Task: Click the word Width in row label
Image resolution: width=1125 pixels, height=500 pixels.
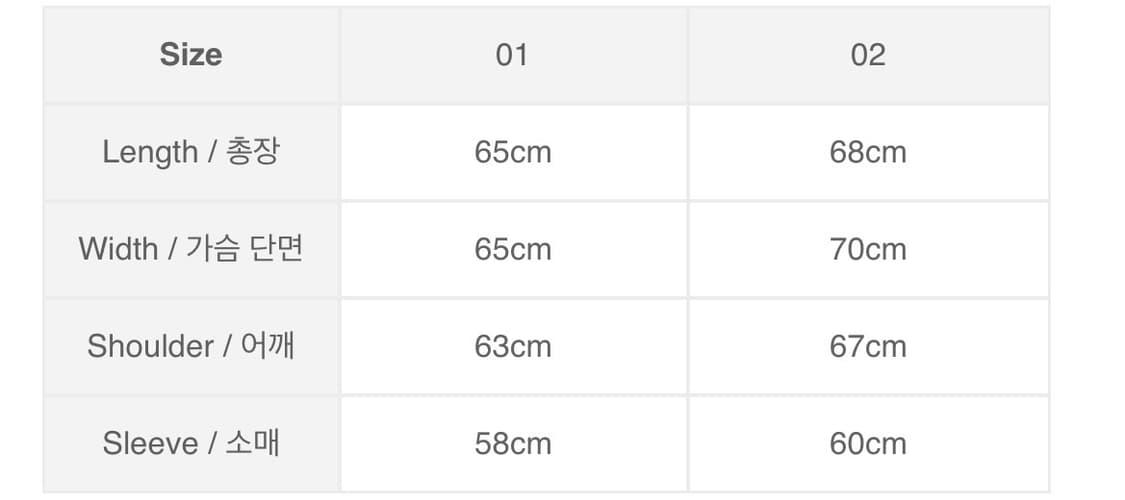Action: pyautogui.click(x=118, y=248)
